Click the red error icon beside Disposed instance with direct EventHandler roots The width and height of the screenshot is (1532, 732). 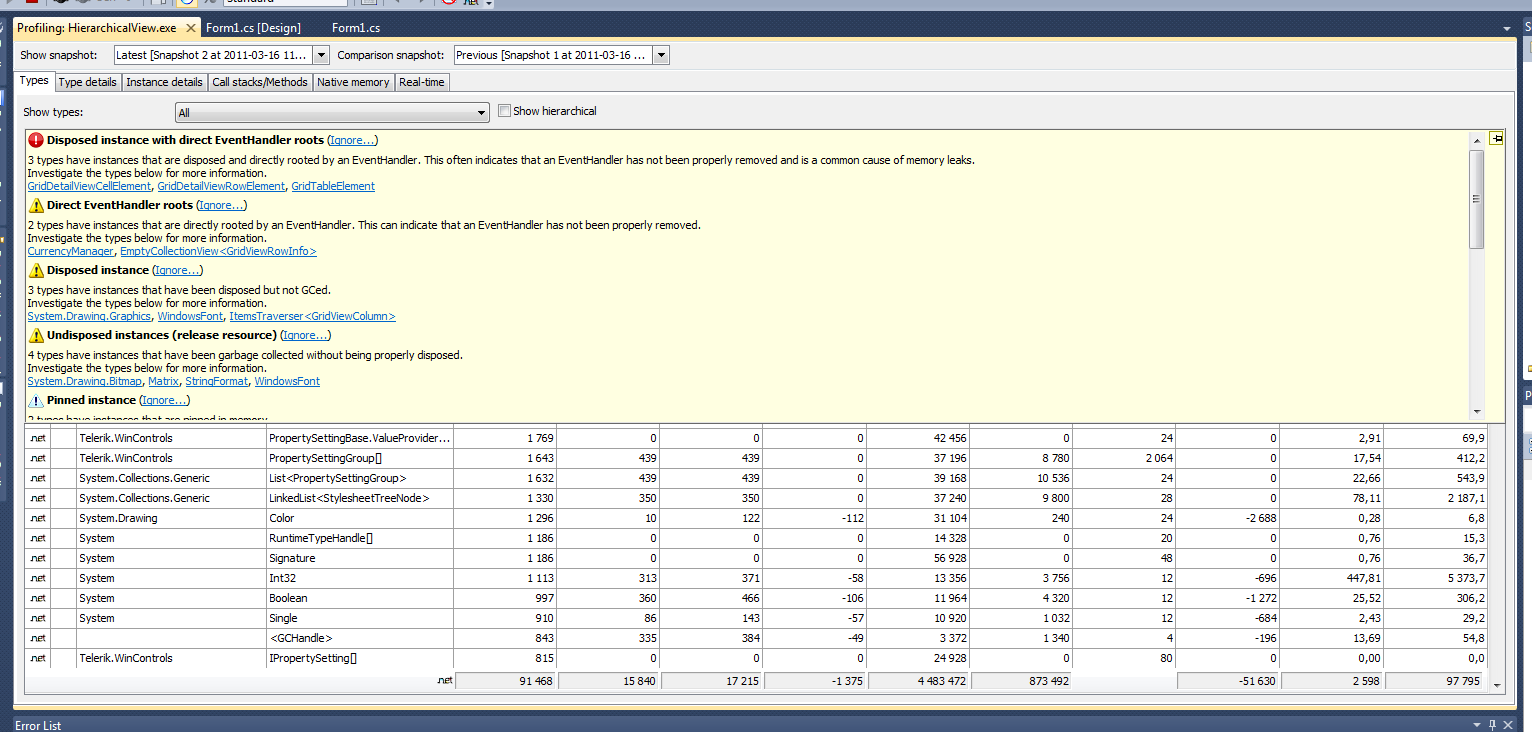coord(36,140)
